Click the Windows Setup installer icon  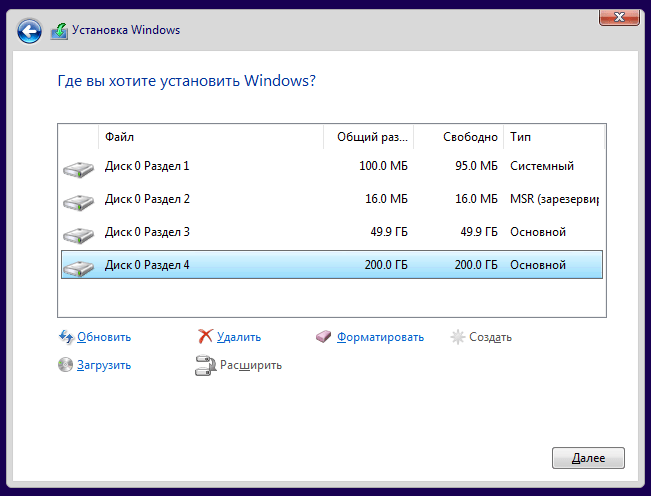[x=59, y=32]
